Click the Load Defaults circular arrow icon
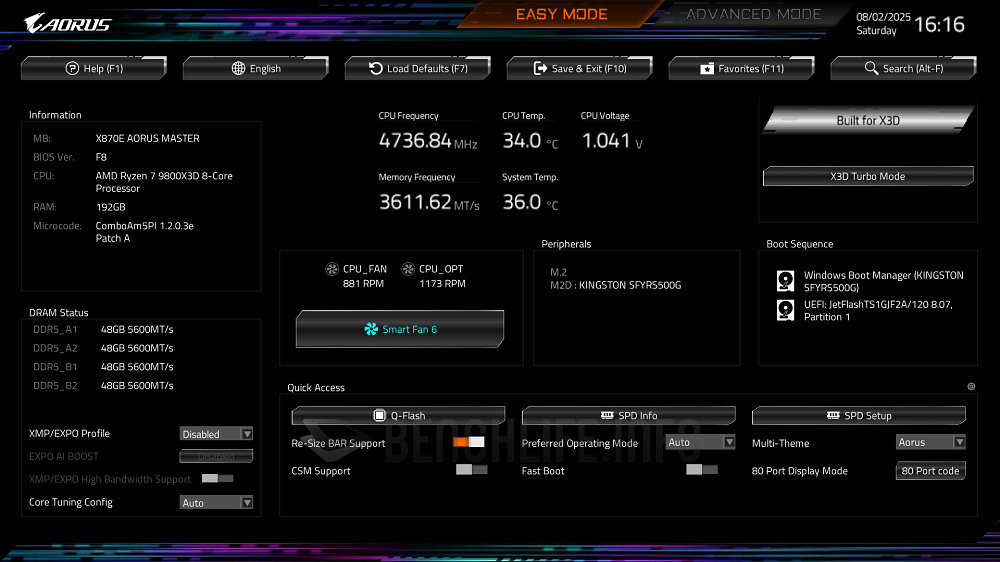 point(376,68)
